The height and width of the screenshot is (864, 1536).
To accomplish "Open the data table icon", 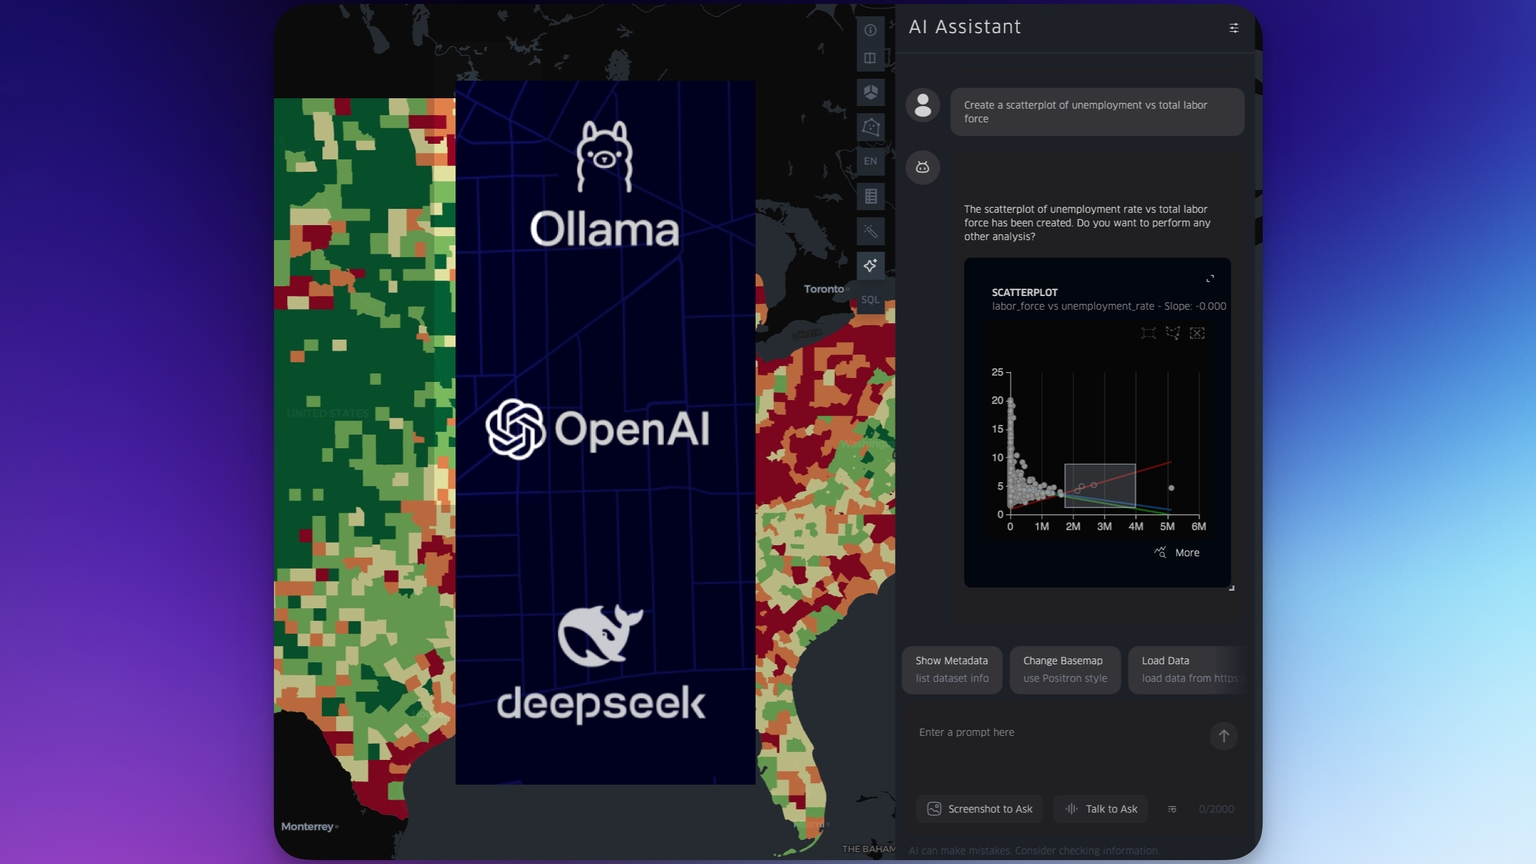I will [x=870, y=196].
